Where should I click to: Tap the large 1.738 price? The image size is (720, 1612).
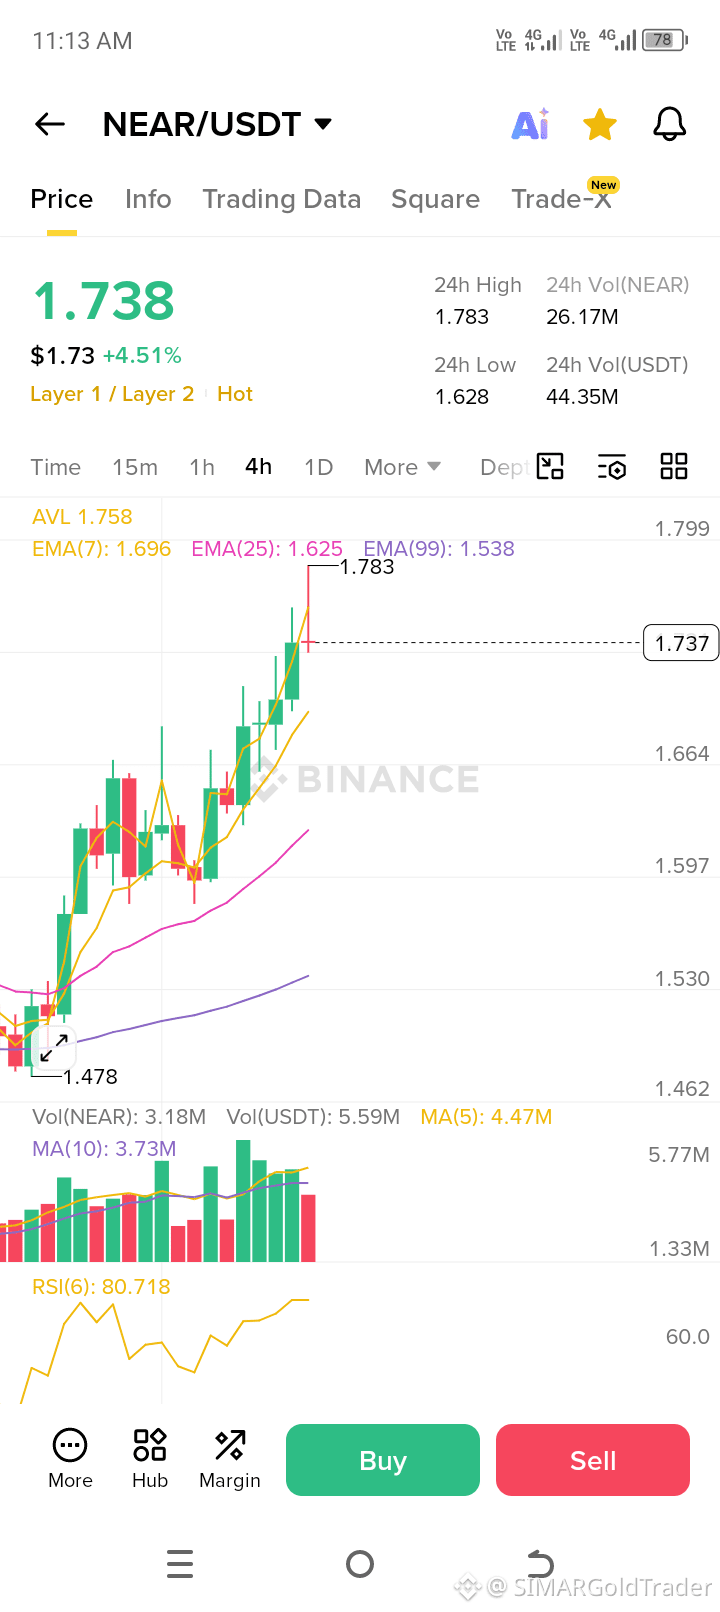coord(103,300)
